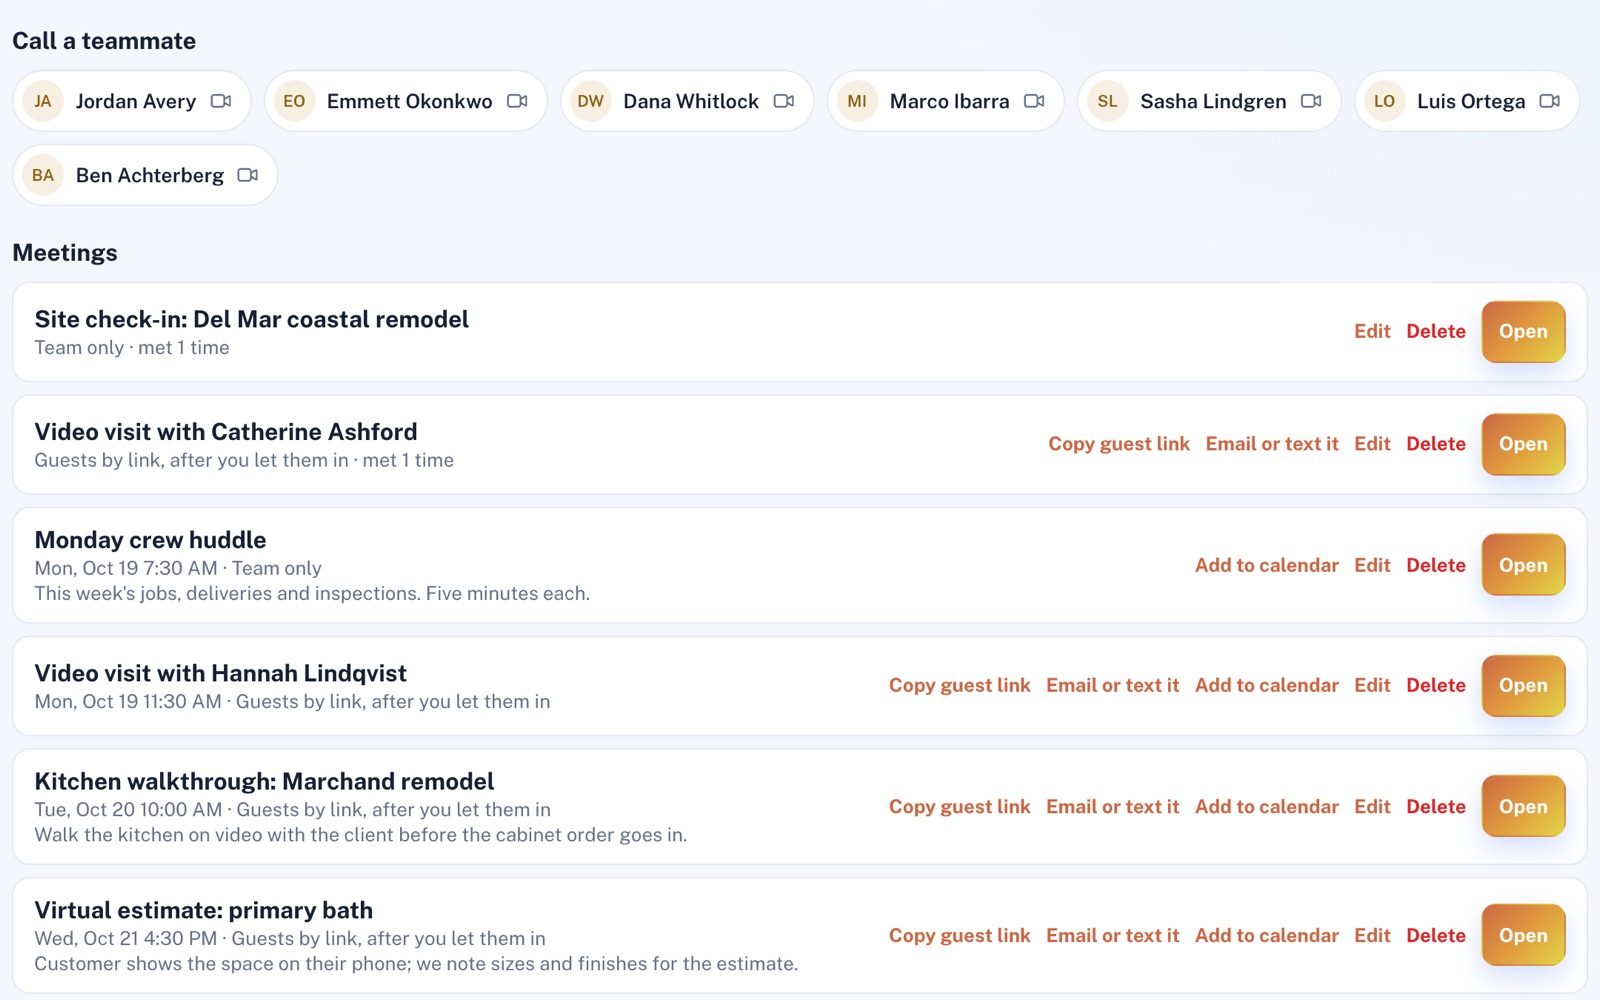The image size is (1600, 1000).
Task: Click the Virtual estimate: primary bath title
Action: coord(203,910)
